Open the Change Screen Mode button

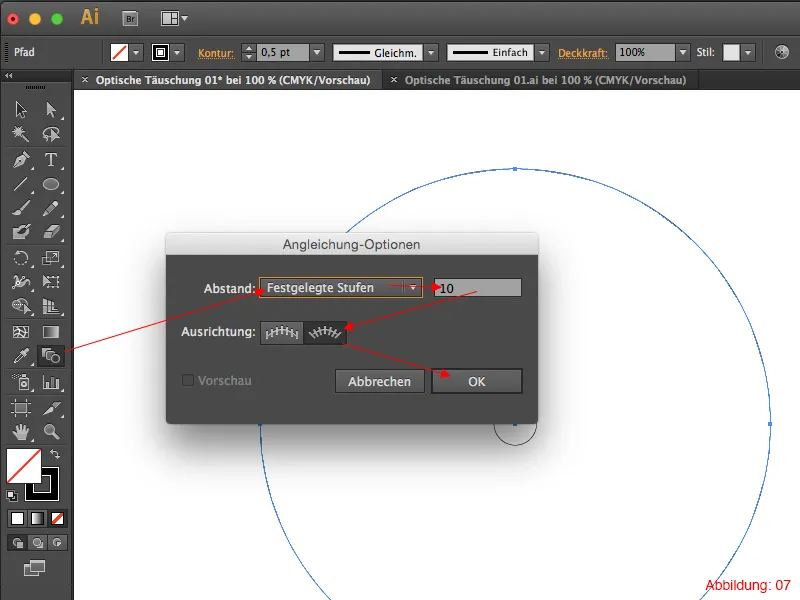[x=34, y=568]
